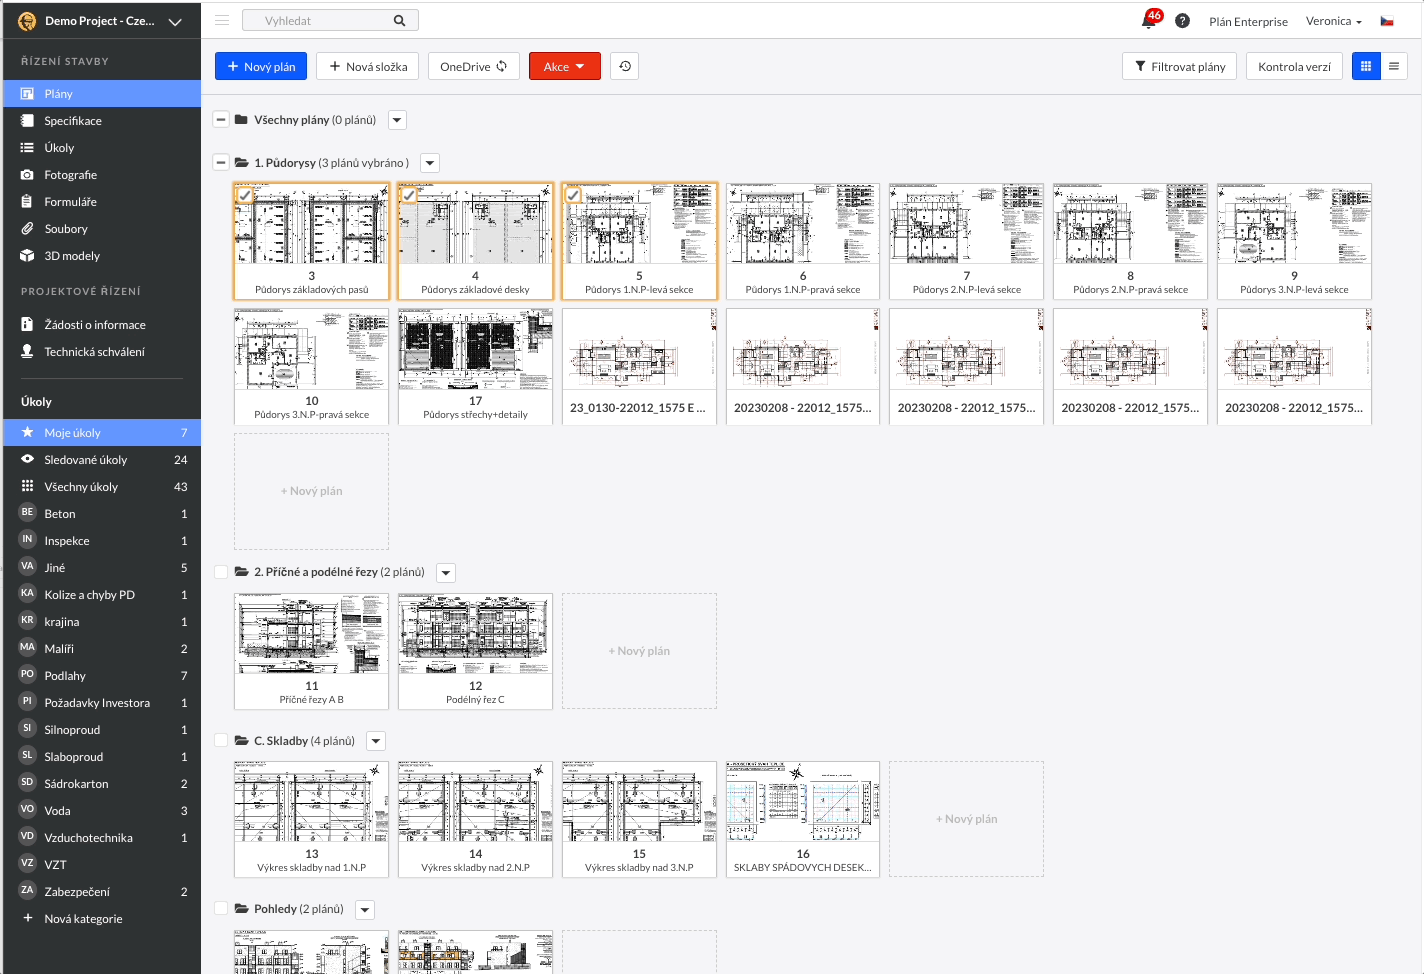1424x974 pixels.
Task: Open plan 17 Půdorys střechy+detaily thumbnail
Action: tap(475, 366)
